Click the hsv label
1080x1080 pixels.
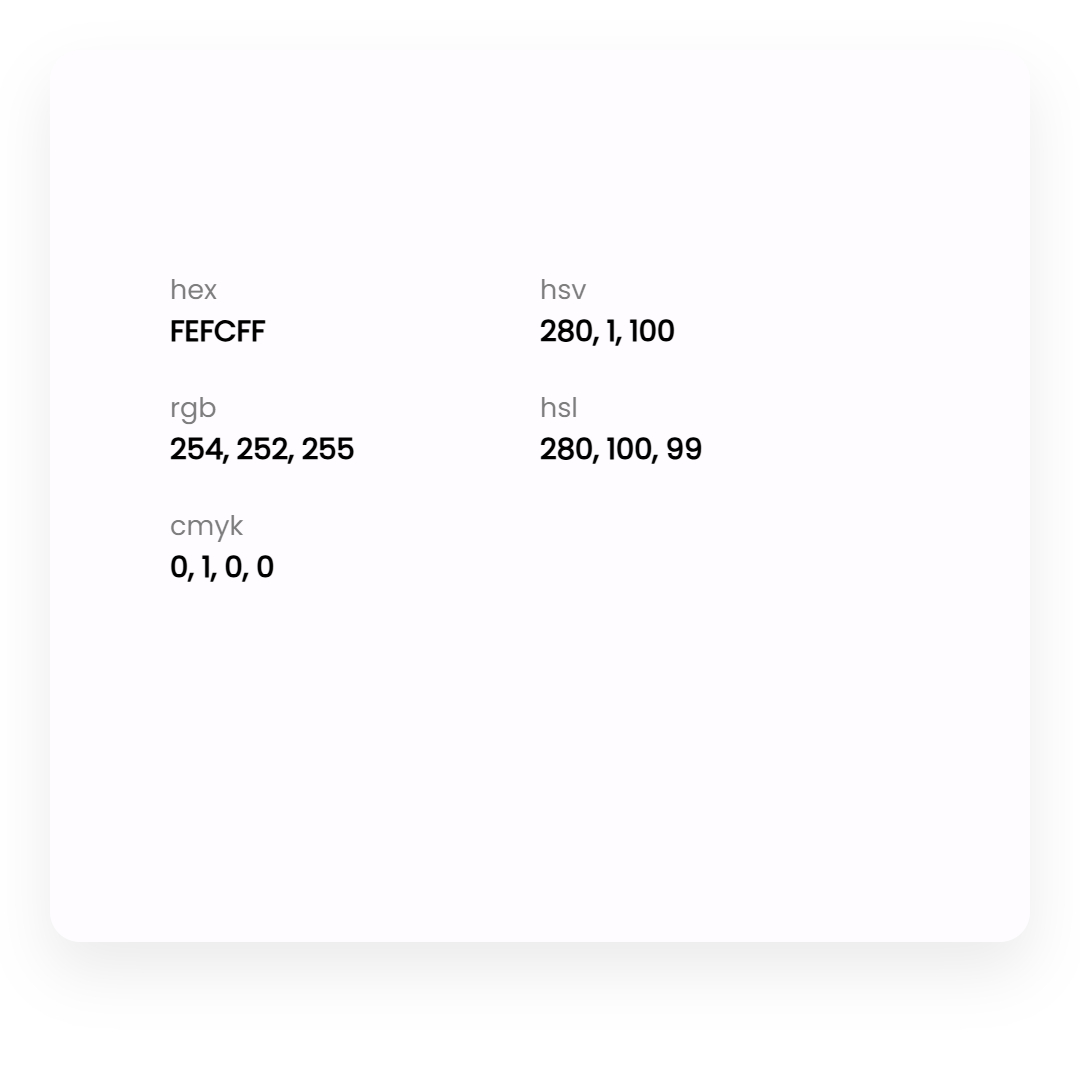tap(563, 290)
